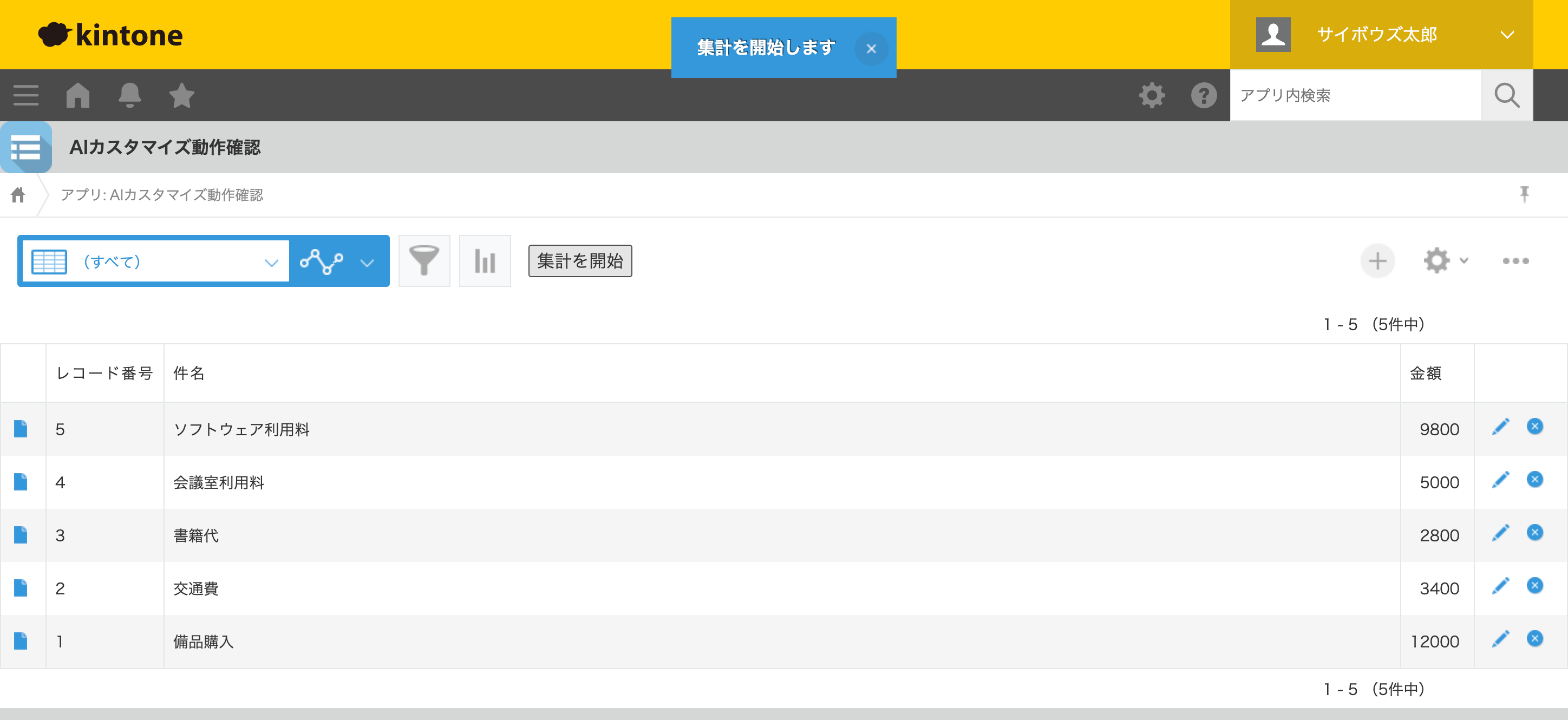Click the アプリ: AIカスタマイズ動作確認 breadcrumb link
This screenshot has height=720, width=1568.
pos(162,195)
